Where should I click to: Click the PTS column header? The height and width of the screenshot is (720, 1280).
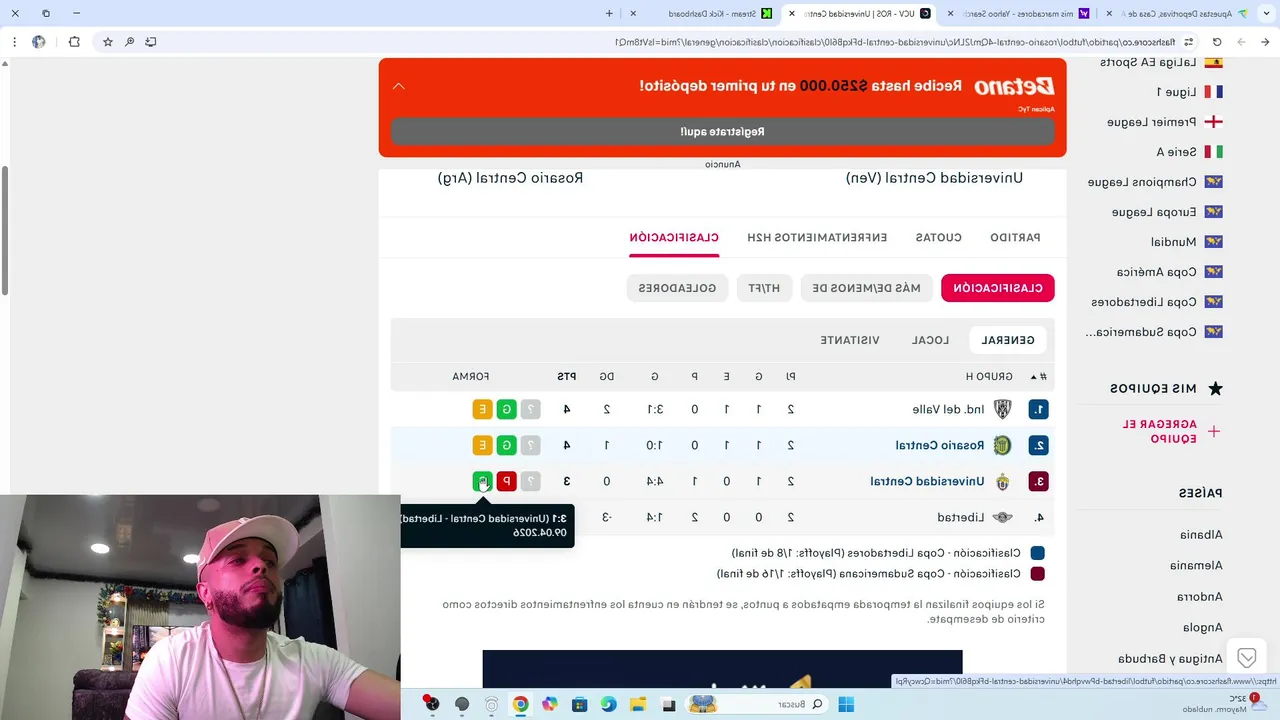click(567, 376)
